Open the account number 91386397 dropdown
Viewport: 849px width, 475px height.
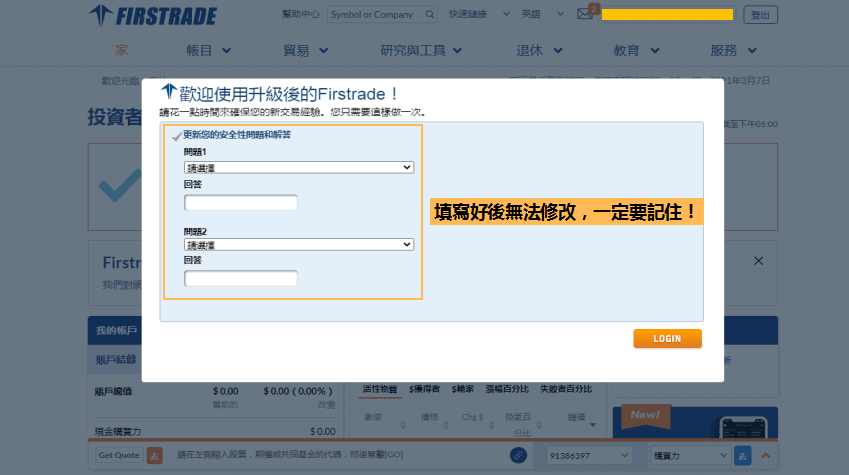coord(588,456)
